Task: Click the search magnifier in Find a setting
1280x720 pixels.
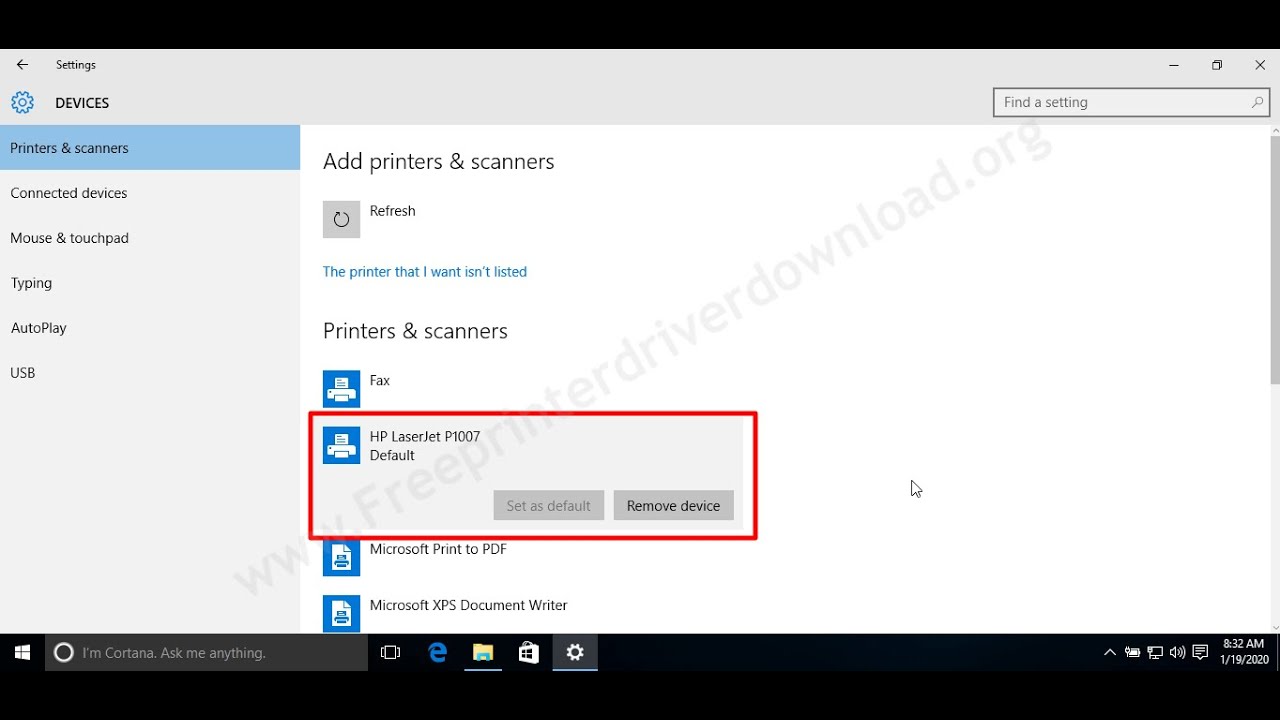Action: [1257, 102]
